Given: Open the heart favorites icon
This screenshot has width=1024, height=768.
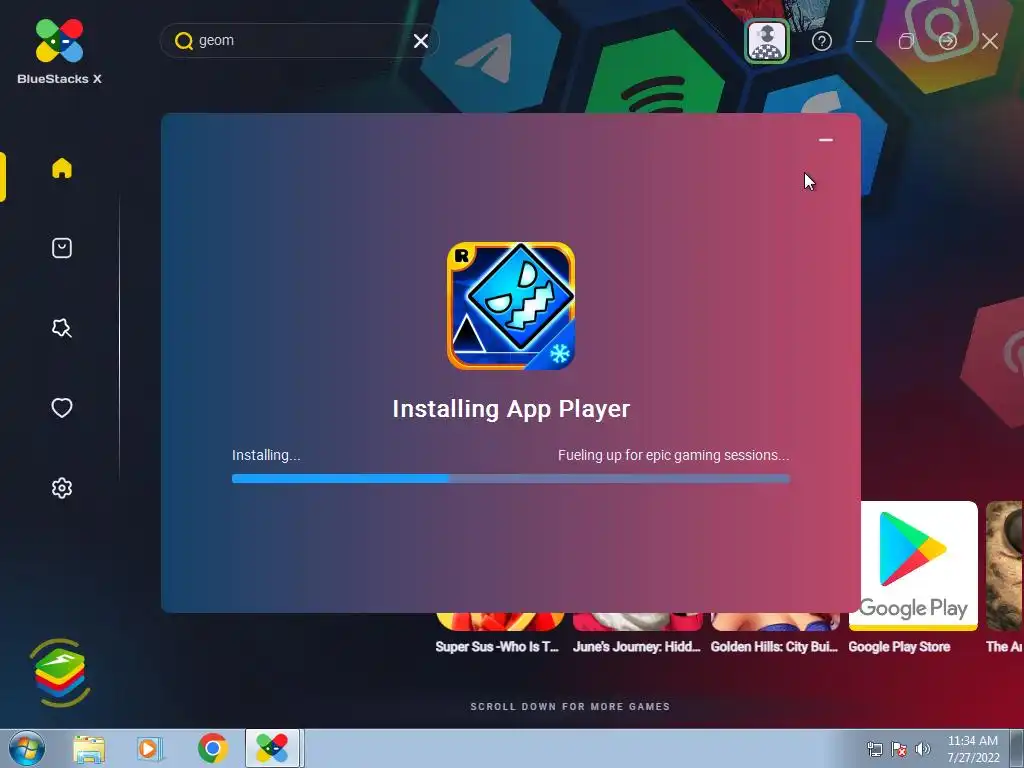Looking at the screenshot, I should coord(62,408).
